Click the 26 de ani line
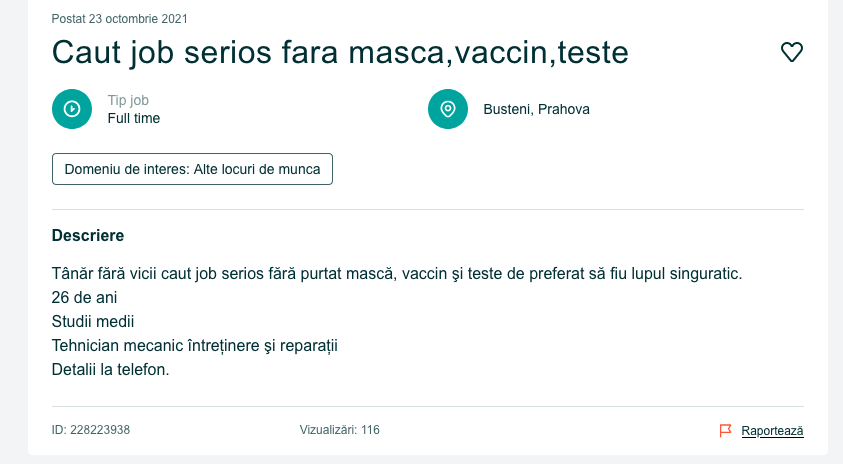The width and height of the screenshot is (843, 464). 84,297
